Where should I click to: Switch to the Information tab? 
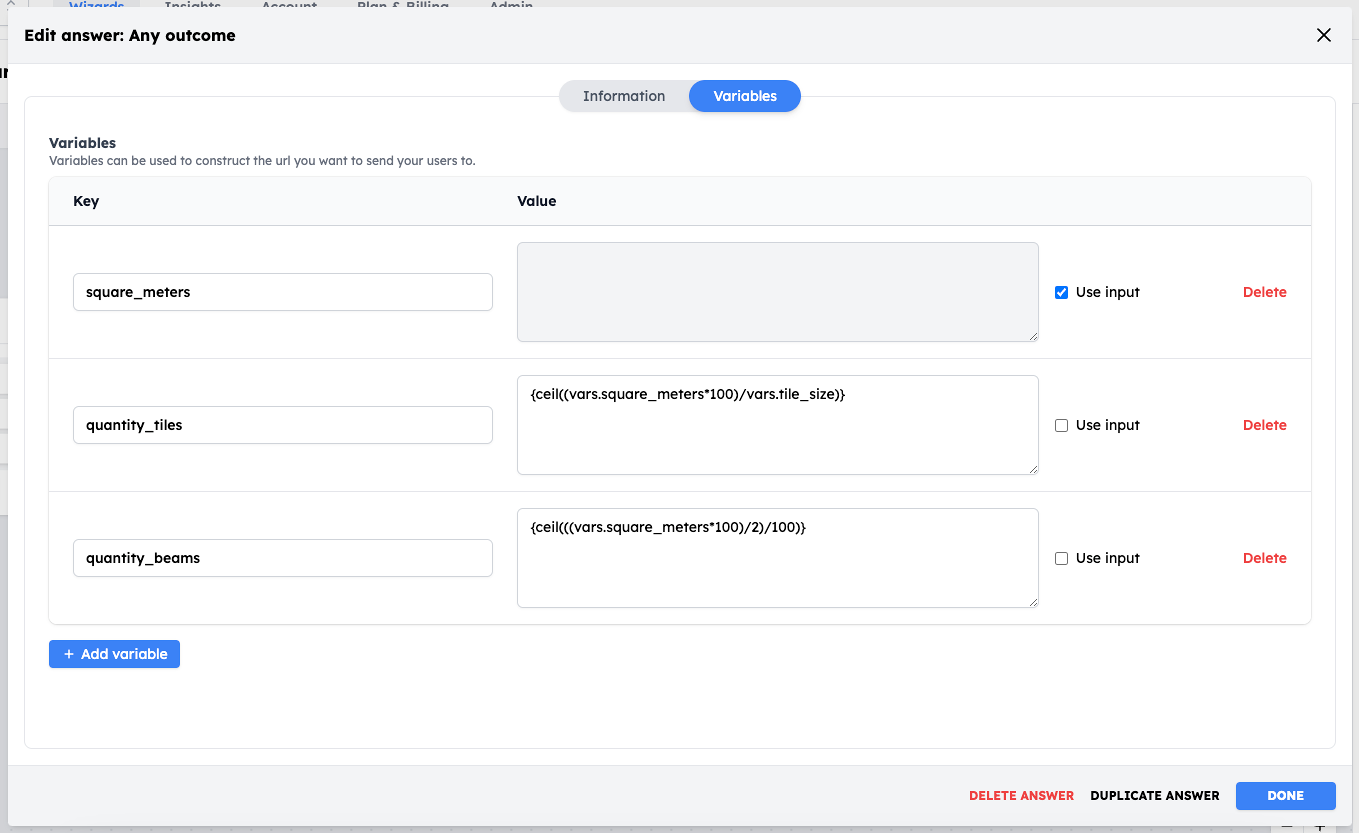pos(624,96)
